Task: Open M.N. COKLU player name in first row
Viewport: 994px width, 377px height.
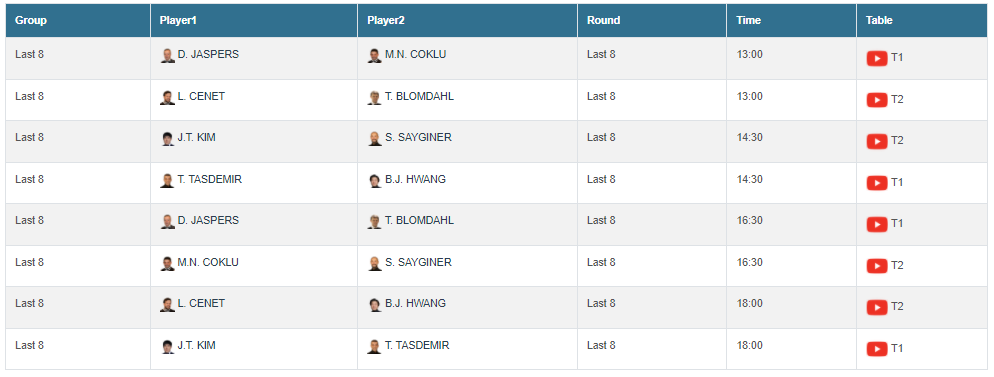Action: [415, 54]
